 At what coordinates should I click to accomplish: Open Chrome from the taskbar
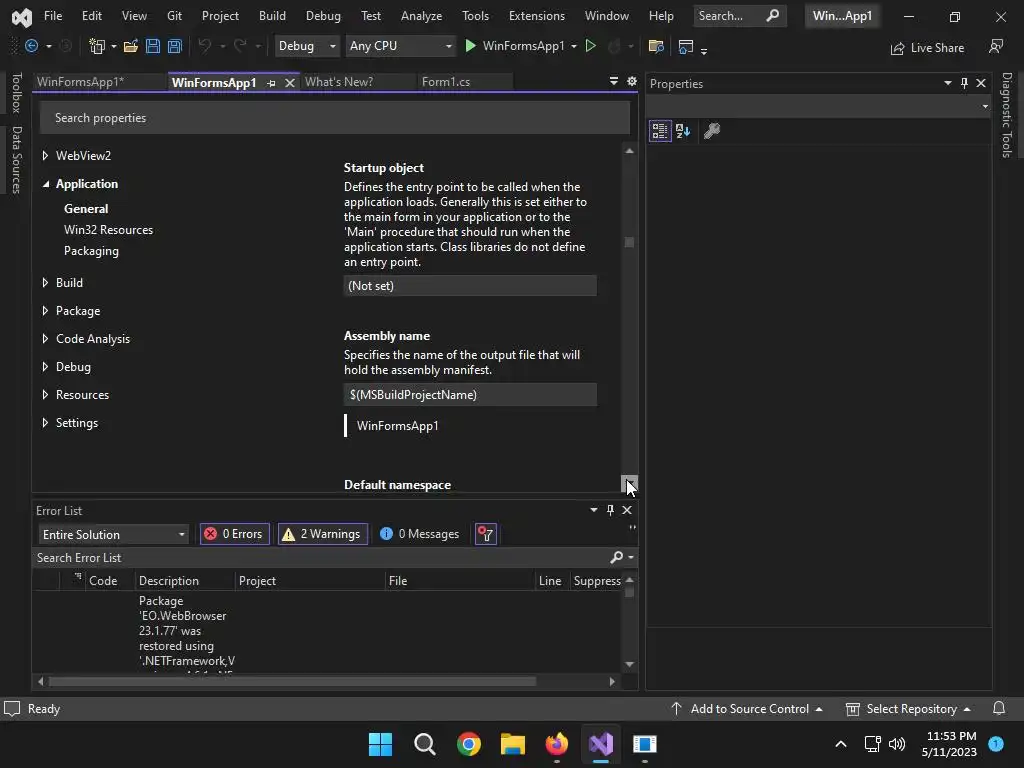point(469,744)
